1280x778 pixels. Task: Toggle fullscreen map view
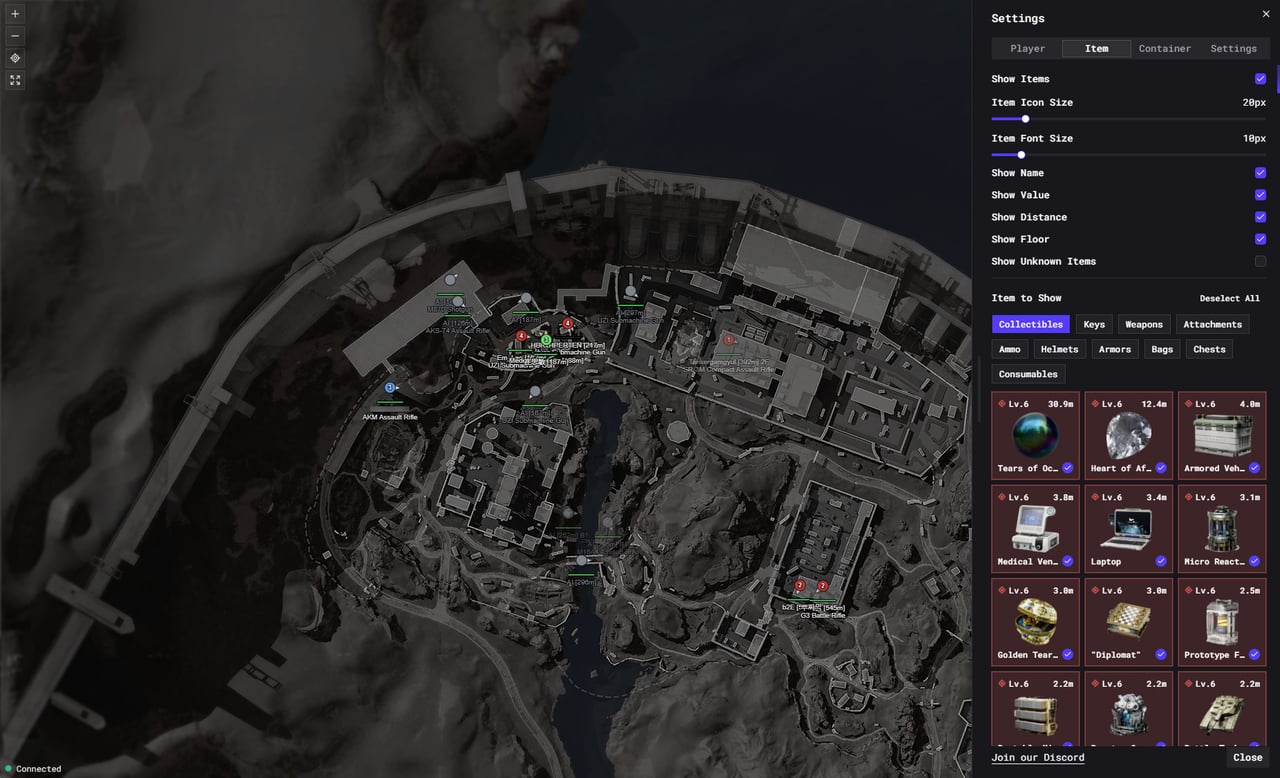coord(15,80)
